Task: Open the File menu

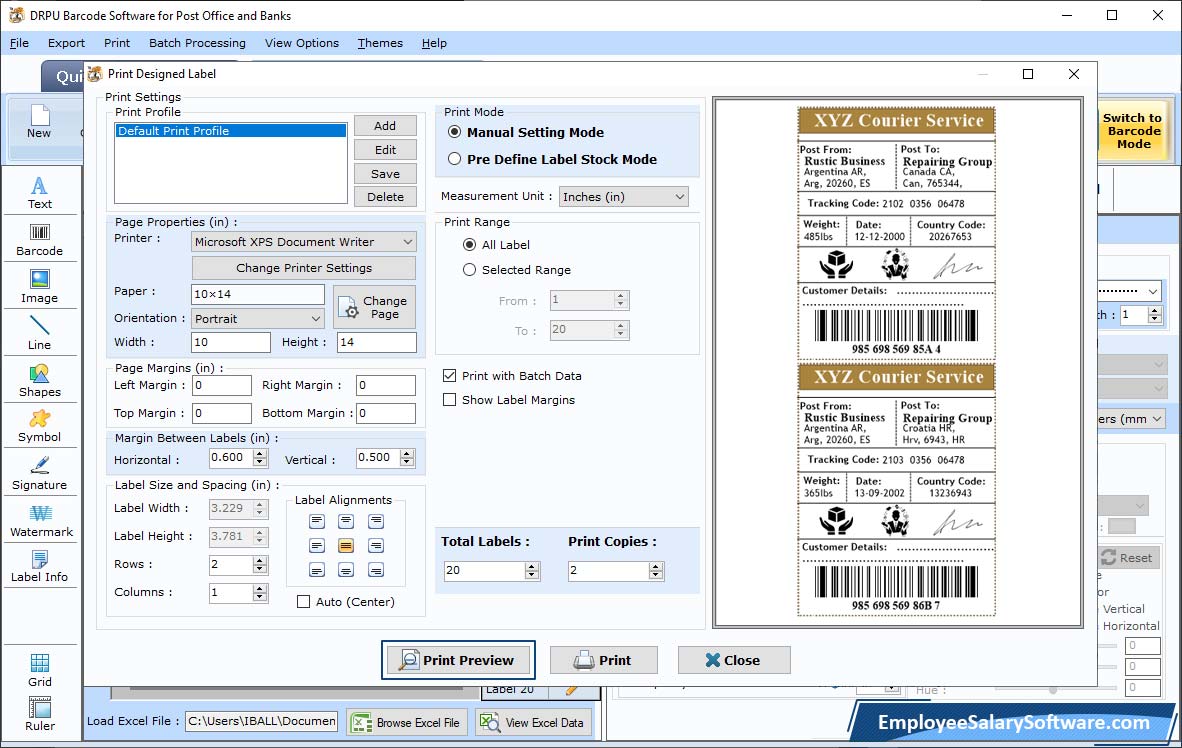Action: 19,43
